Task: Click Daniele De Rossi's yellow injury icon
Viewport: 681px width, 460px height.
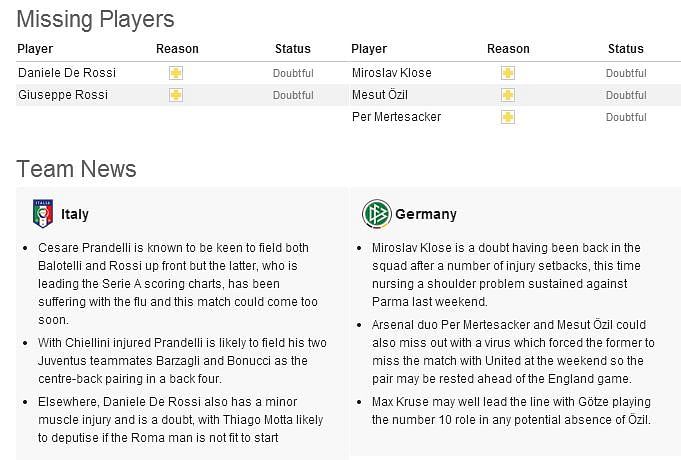Action: click(x=176, y=73)
